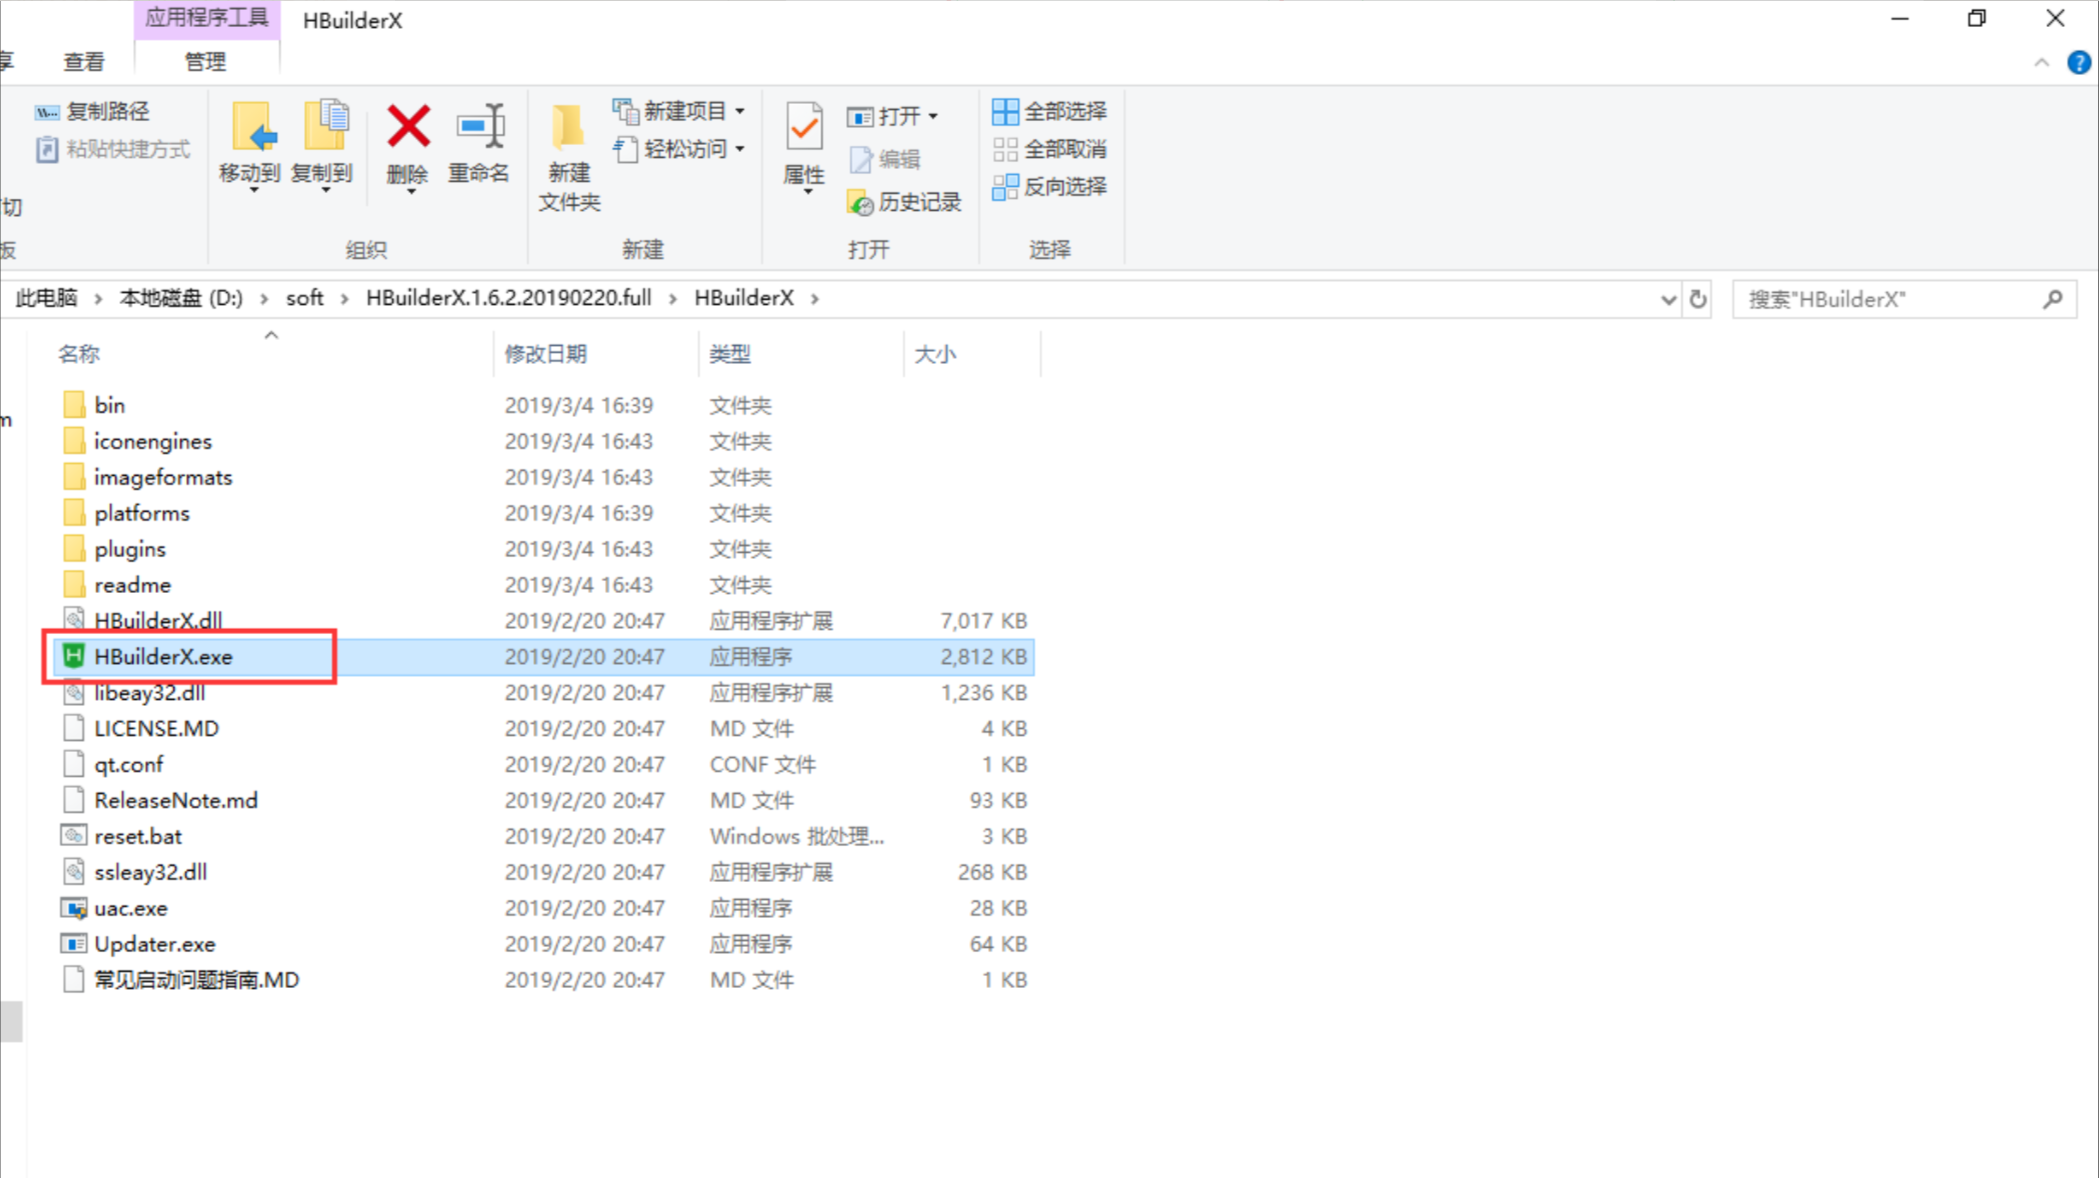Open the address bar history dropdown
The height and width of the screenshot is (1178, 2099).
(x=1668, y=299)
